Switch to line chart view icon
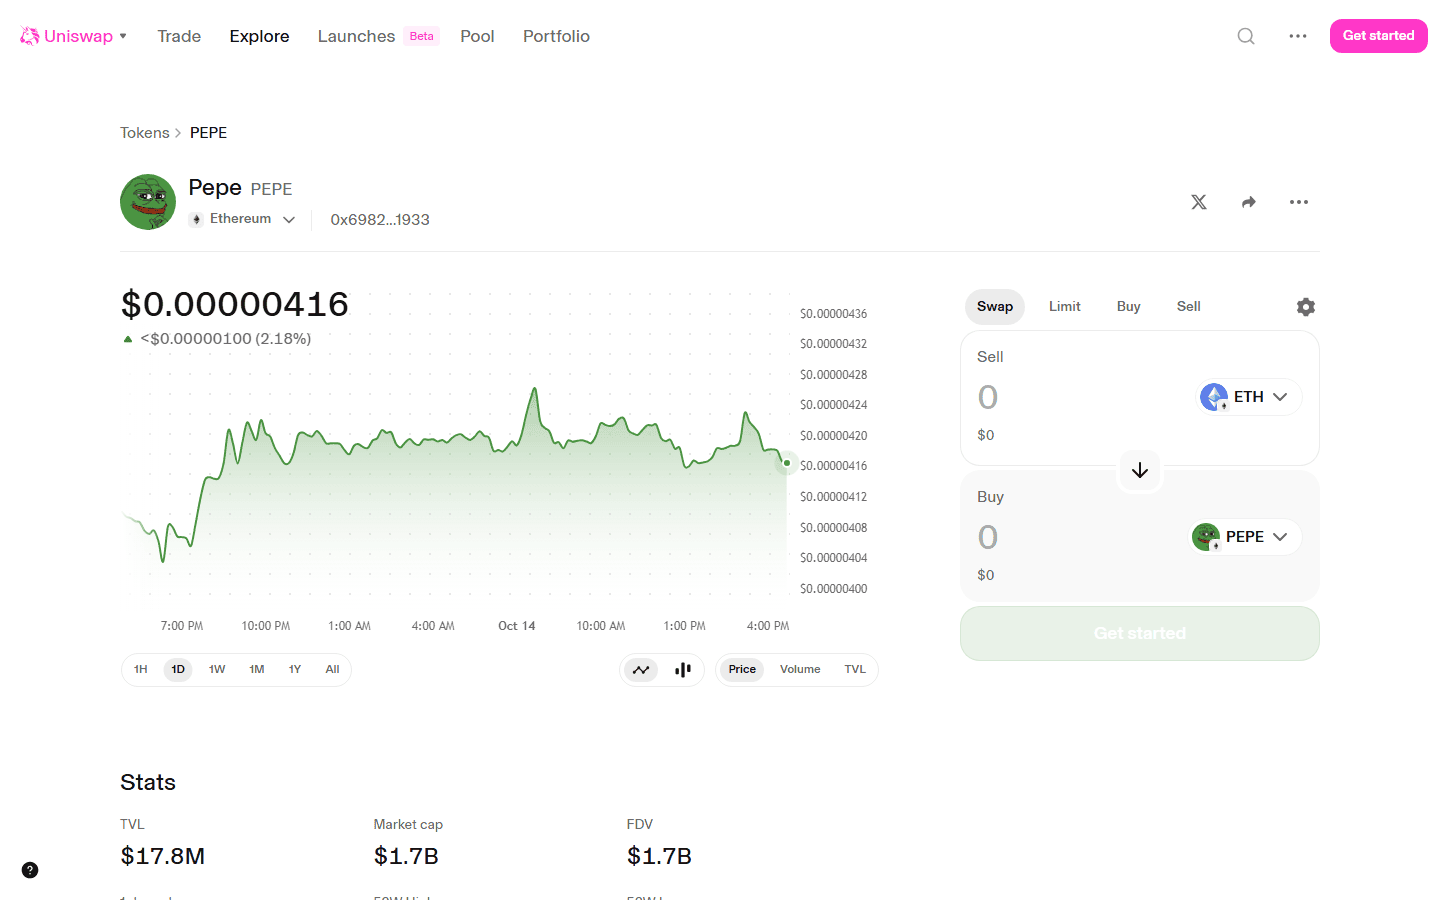This screenshot has height=900, width=1440. tap(641, 670)
